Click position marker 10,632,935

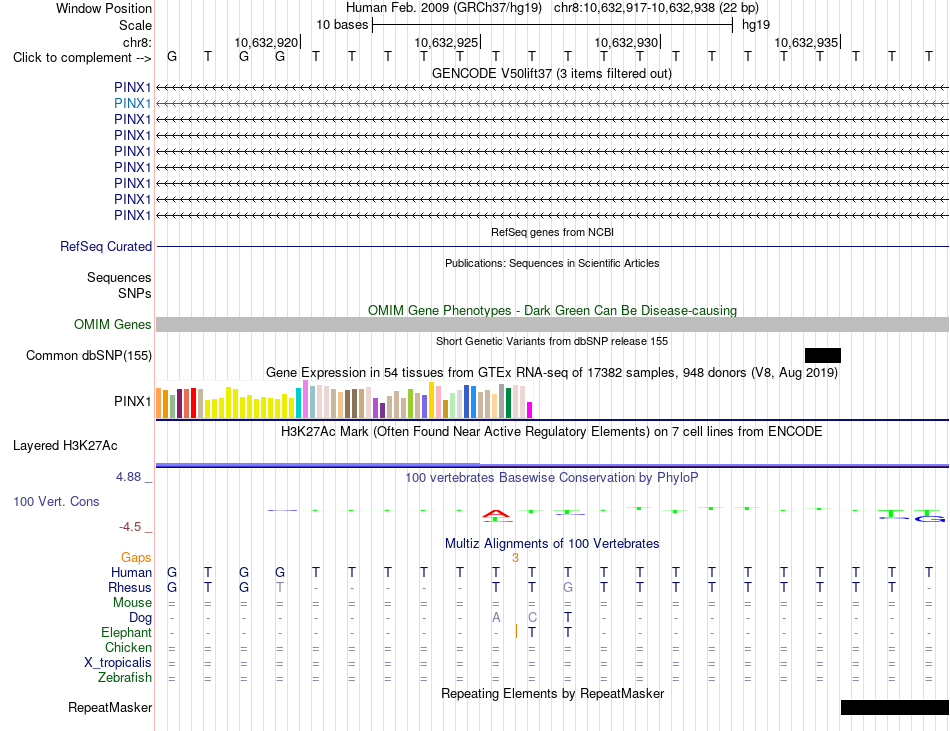[x=806, y=42]
